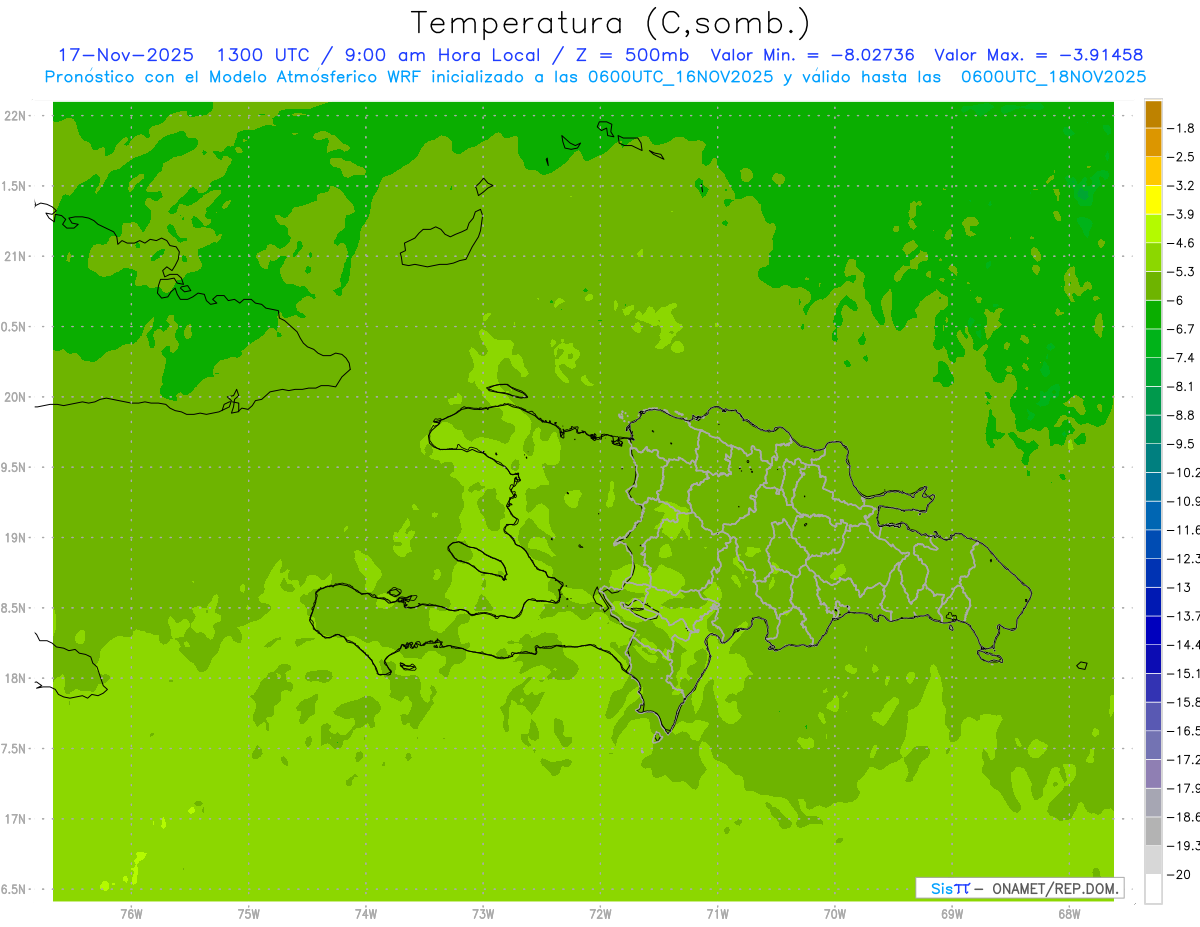This screenshot has width=1200, height=927.
Task: Click the '76W' longitude label
Action: coord(131,914)
